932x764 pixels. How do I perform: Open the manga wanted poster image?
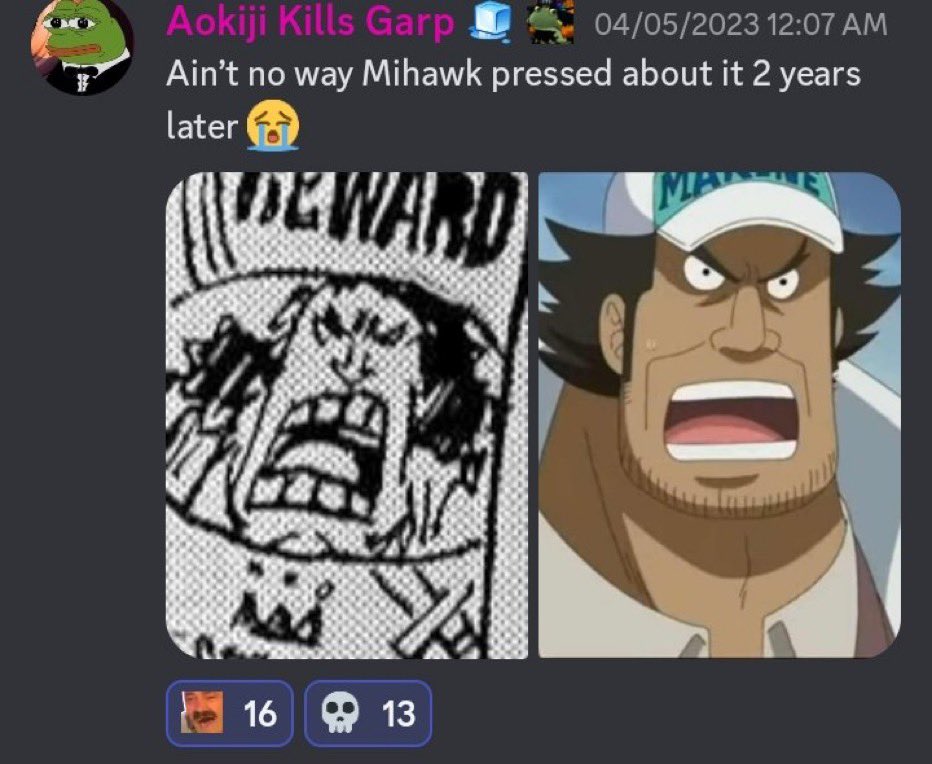pyautogui.click(x=347, y=415)
